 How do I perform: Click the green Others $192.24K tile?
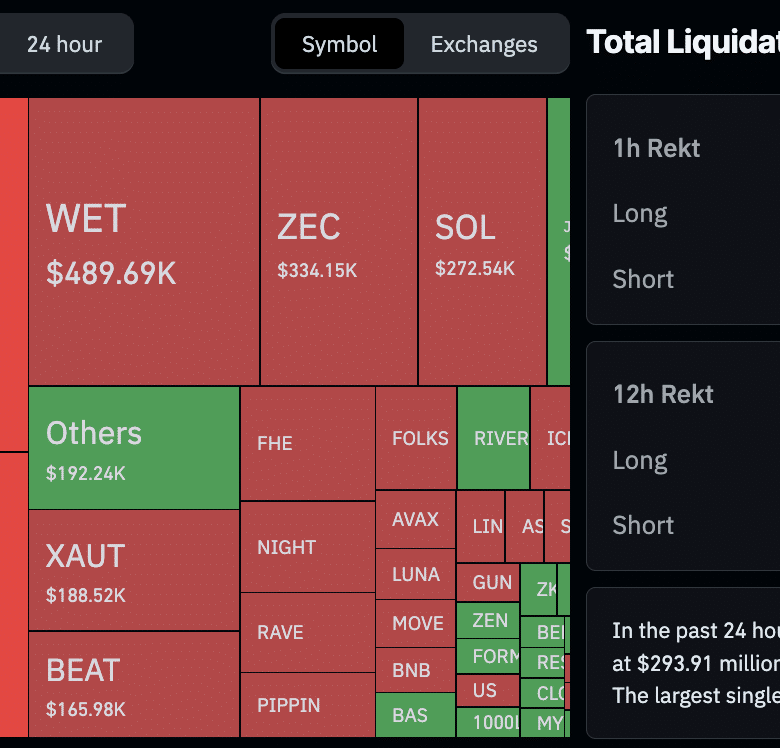coord(133,448)
